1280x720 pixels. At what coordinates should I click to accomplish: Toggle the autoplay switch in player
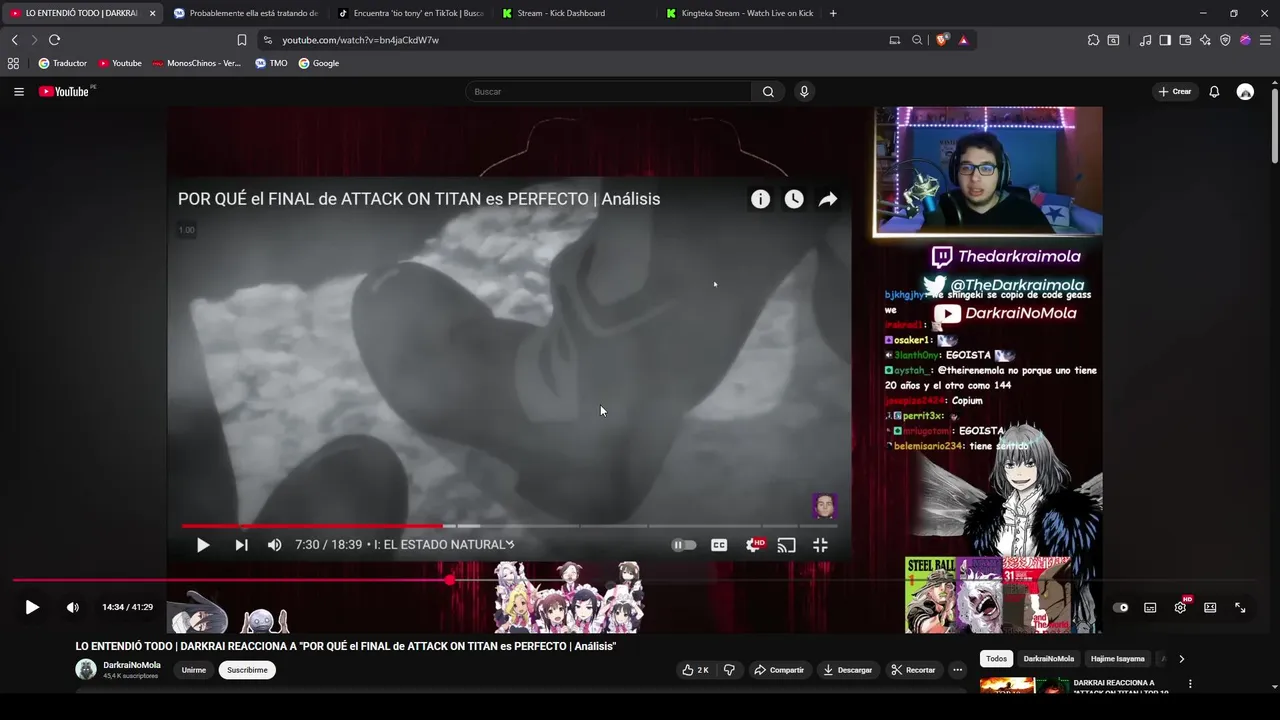(x=1121, y=607)
